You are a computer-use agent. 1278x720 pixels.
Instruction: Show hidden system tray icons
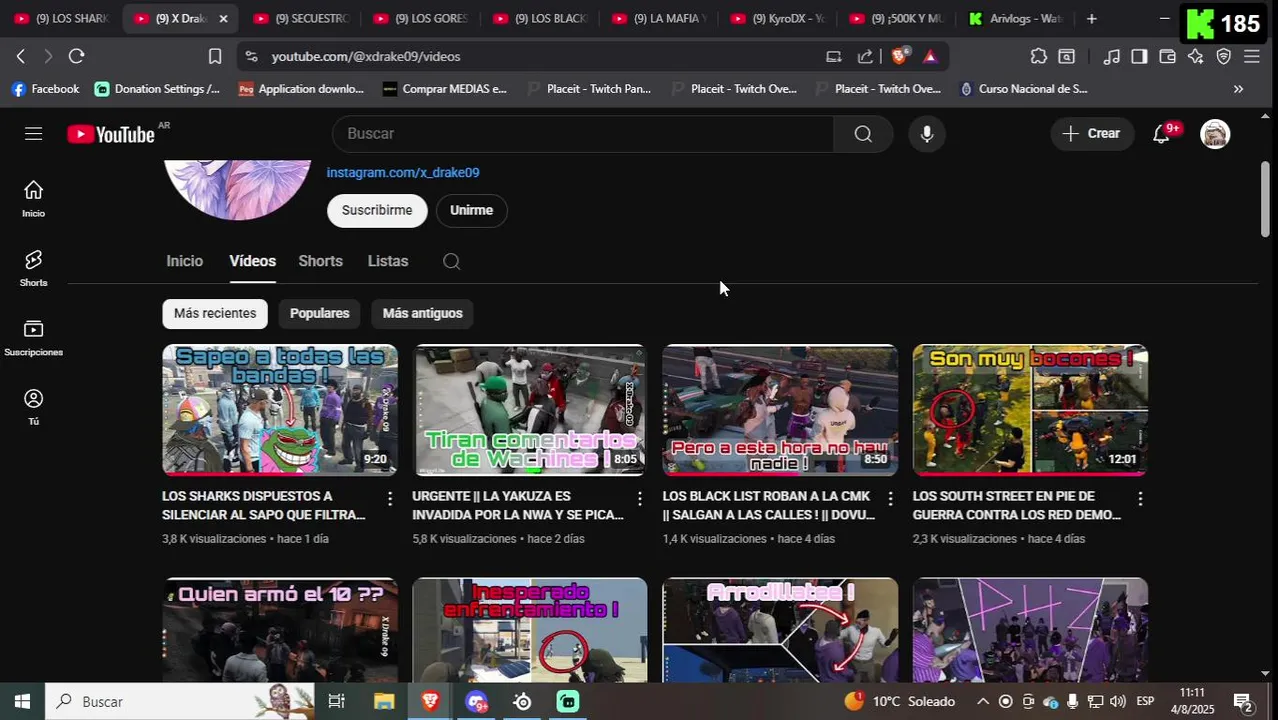[983, 701]
